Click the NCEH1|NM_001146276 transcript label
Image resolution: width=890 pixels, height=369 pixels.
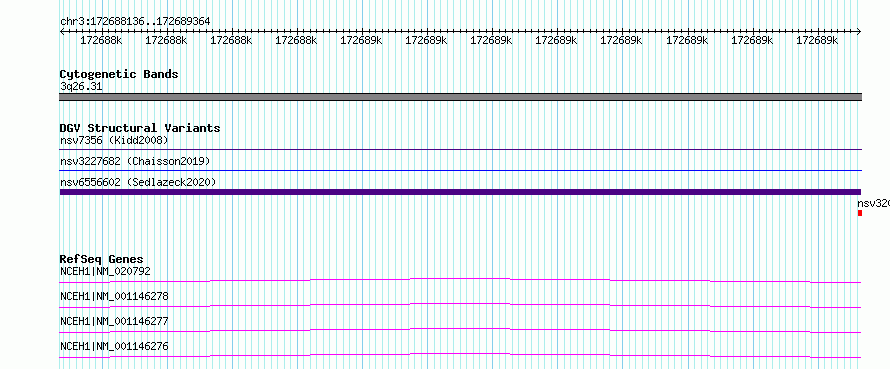(114, 346)
